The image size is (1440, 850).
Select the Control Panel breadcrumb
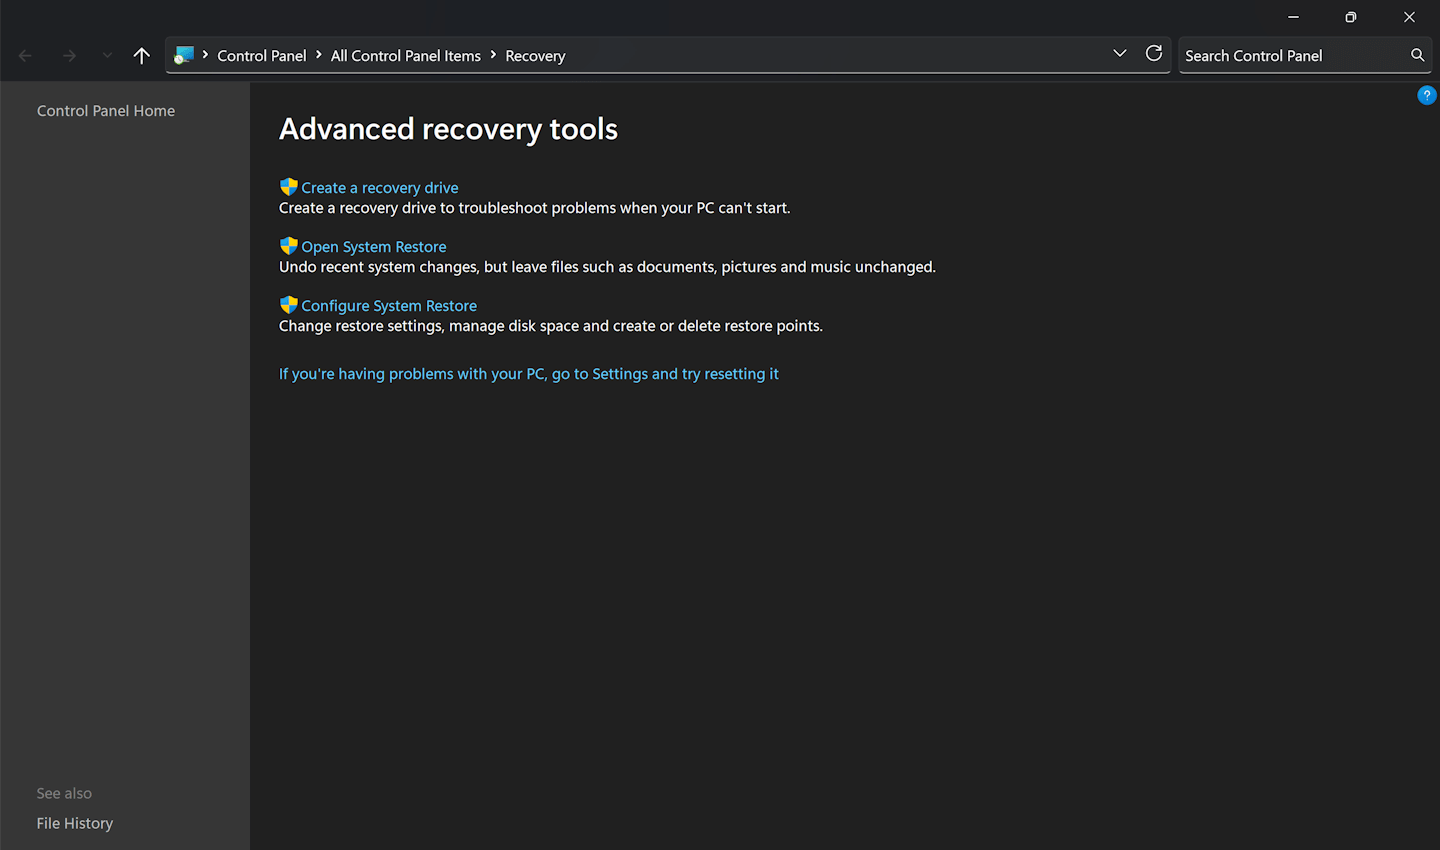click(261, 56)
